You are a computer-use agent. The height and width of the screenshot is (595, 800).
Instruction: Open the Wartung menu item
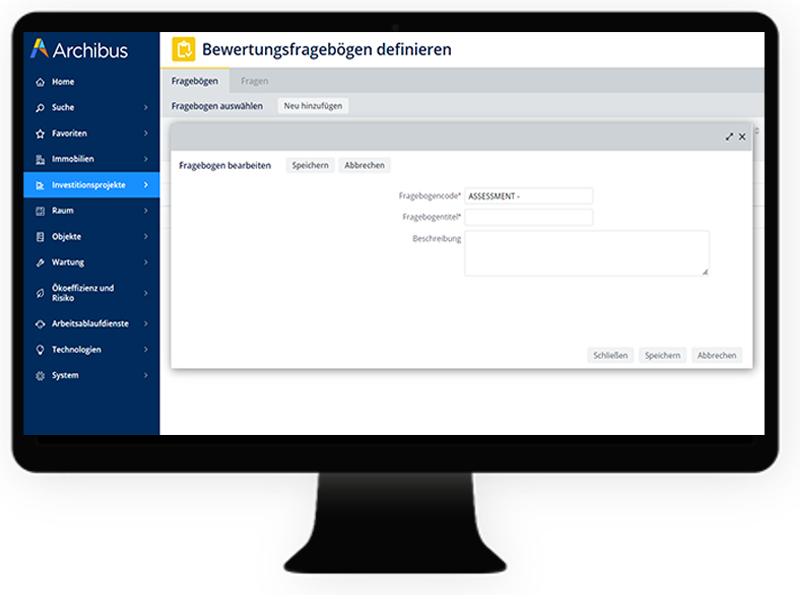pyautogui.click(x=91, y=262)
